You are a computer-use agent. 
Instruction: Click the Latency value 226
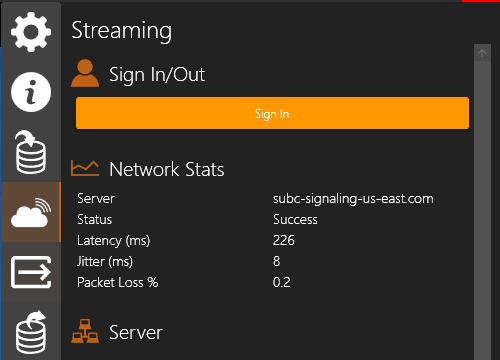click(284, 240)
